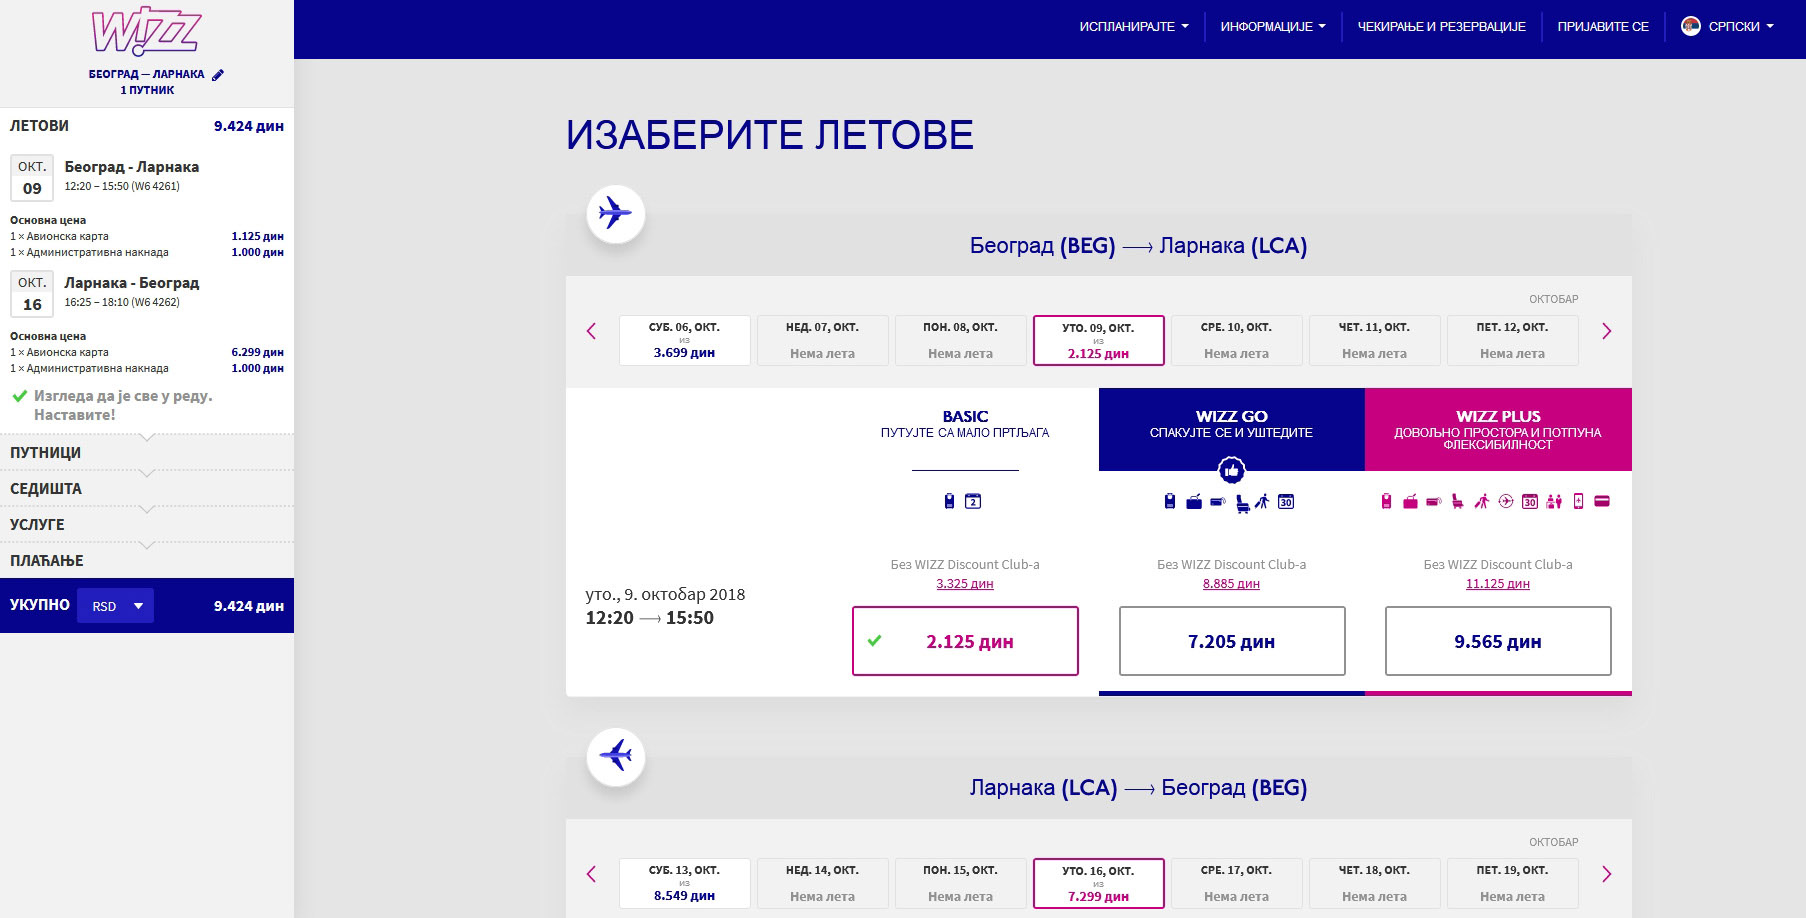Click the Basic fare calendar icon

click(973, 501)
